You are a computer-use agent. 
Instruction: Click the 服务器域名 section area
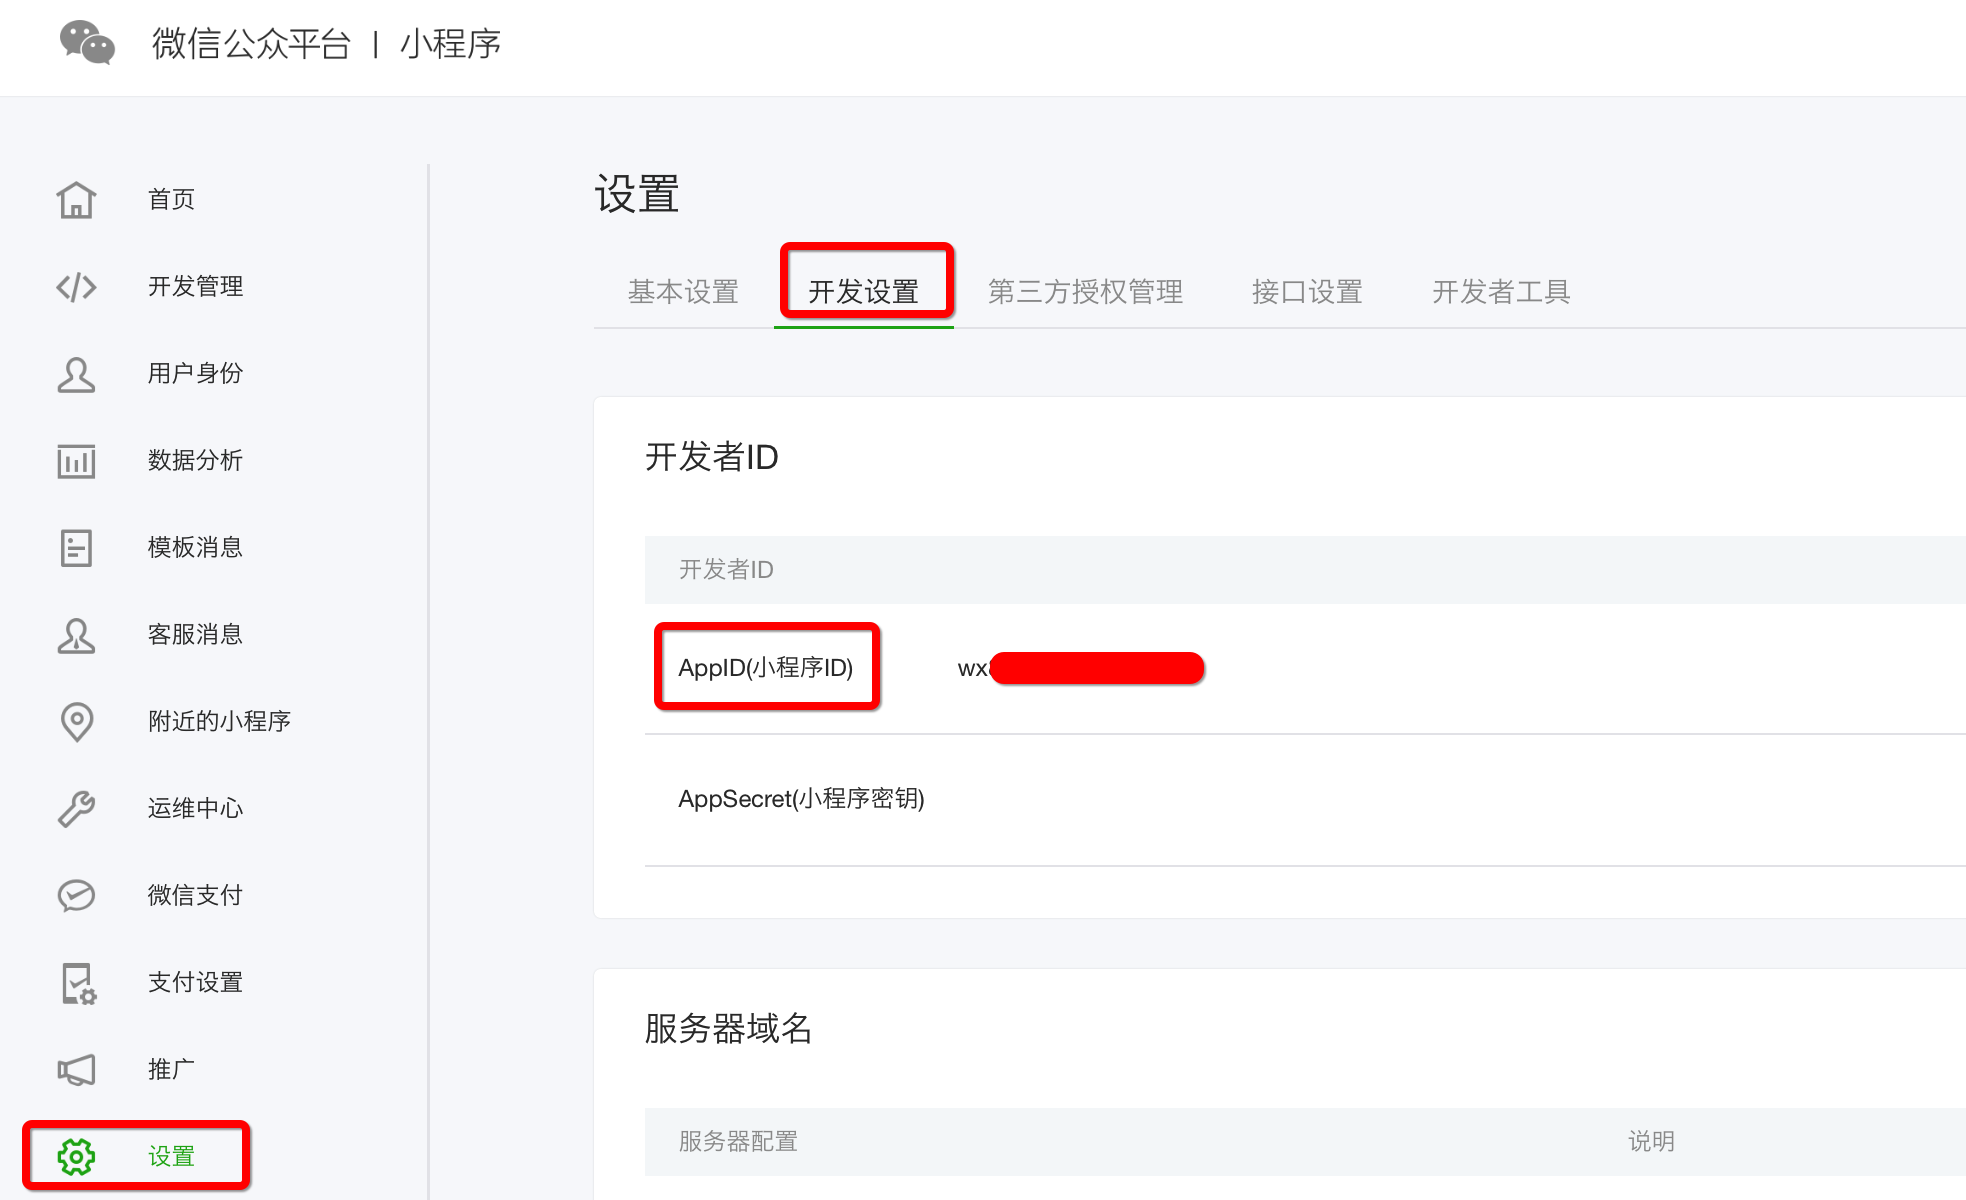tap(730, 1025)
